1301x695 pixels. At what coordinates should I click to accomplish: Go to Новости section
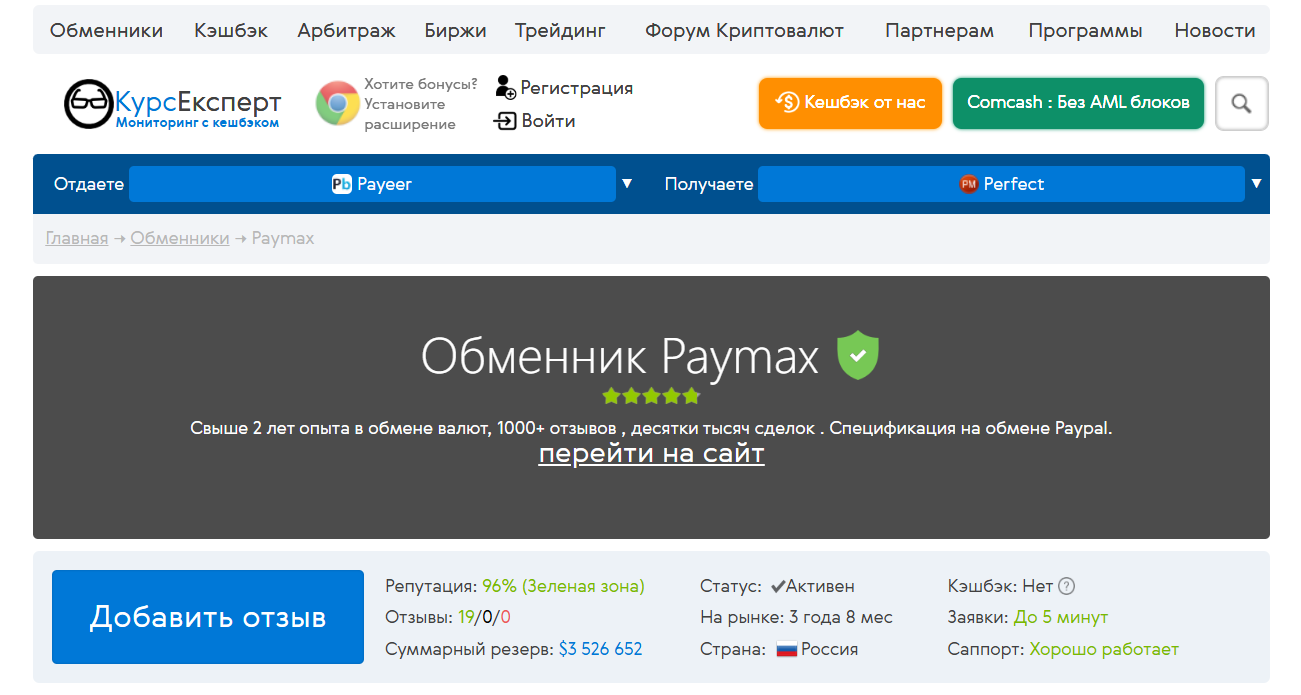tap(1215, 30)
